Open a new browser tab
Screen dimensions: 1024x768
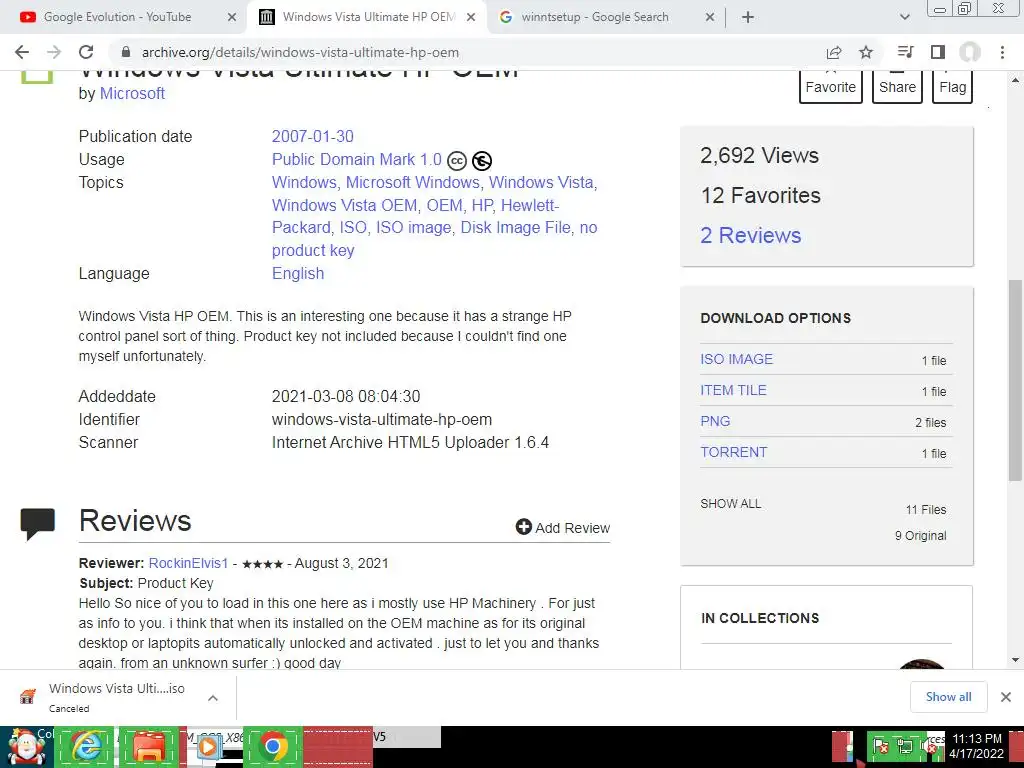[x=748, y=18]
